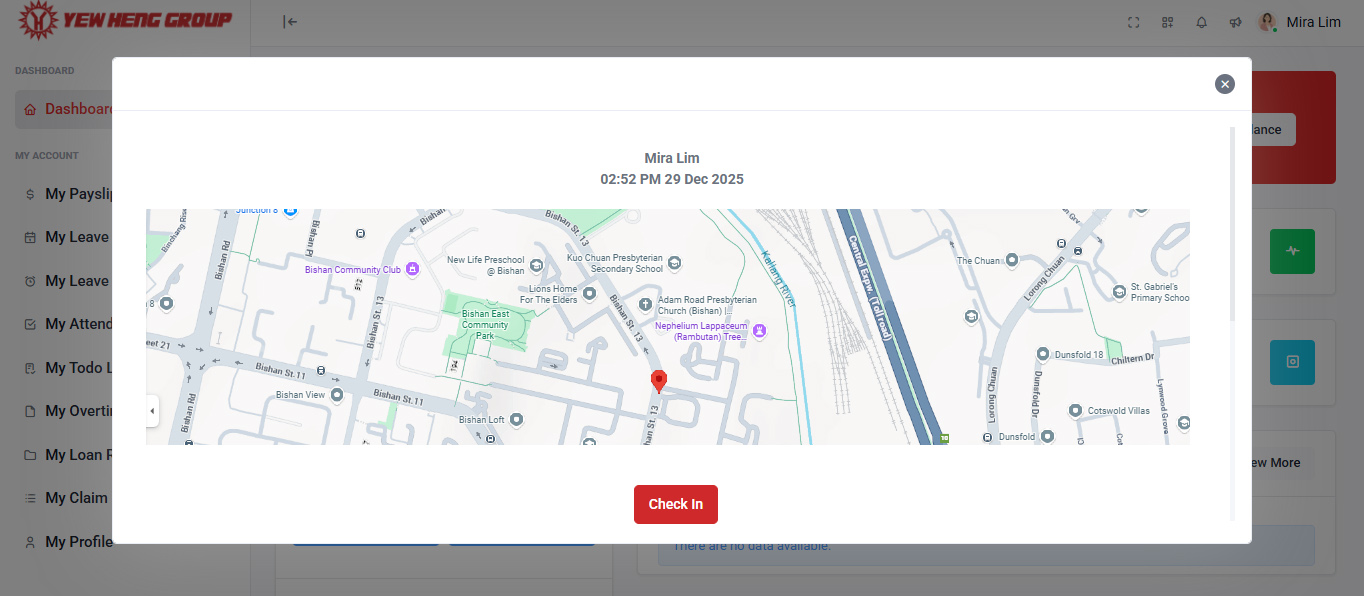1364x596 pixels.
Task: Click the green activity pulse icon
Action: 1292,251
